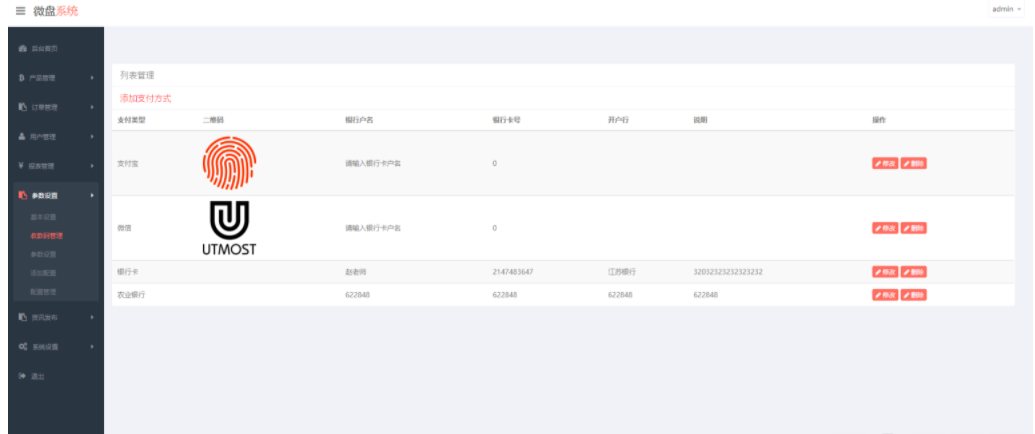The image size is (1035, 434).
Task: Click the fingerprint QR image in 支付宝 row
Action: [229, 163]
